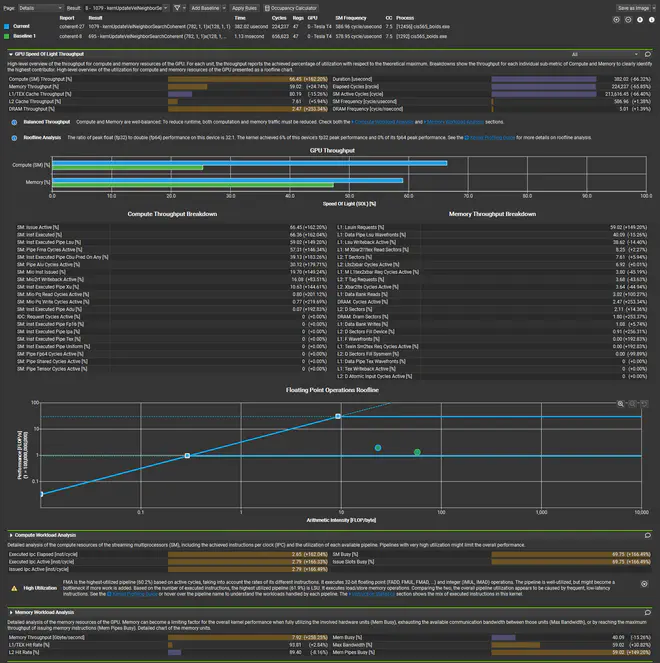Click the blue Current result color square
The image size is (660, 663).
click(x=6, y=26)
